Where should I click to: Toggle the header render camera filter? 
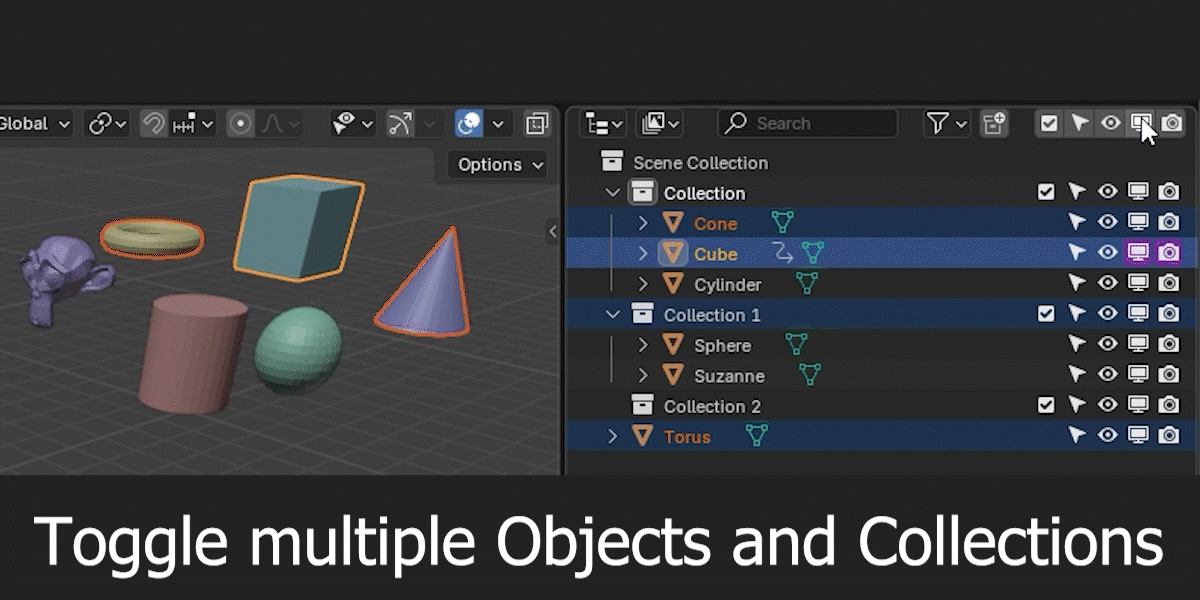[x=1171, y=123]
